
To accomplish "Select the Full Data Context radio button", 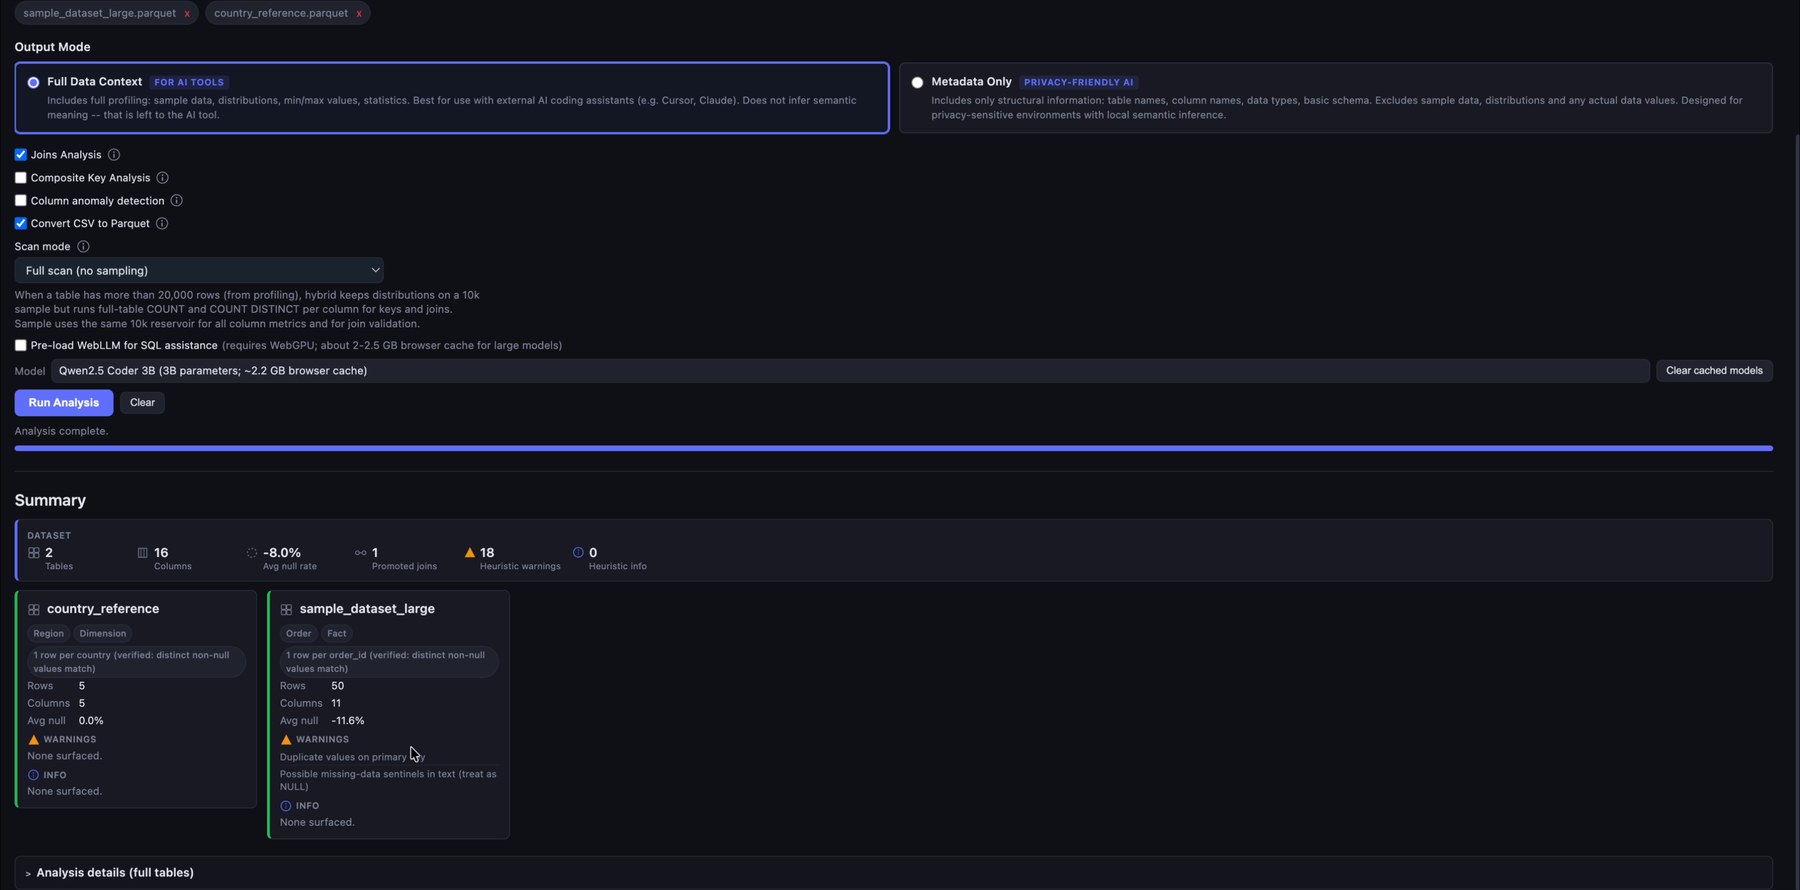I will point(34,82).
